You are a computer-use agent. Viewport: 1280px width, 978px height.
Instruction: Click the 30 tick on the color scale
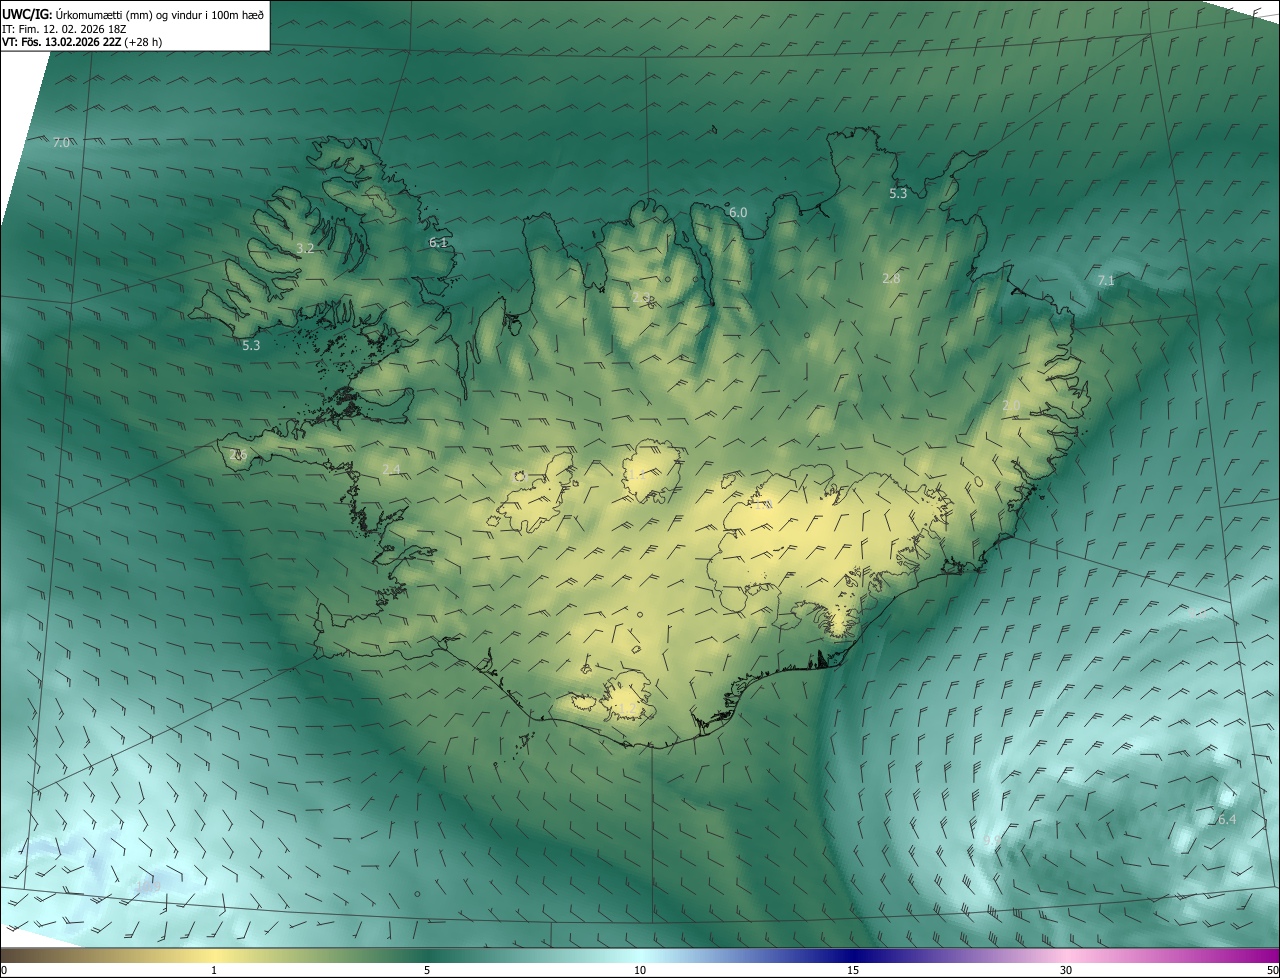pos(1066,970)
